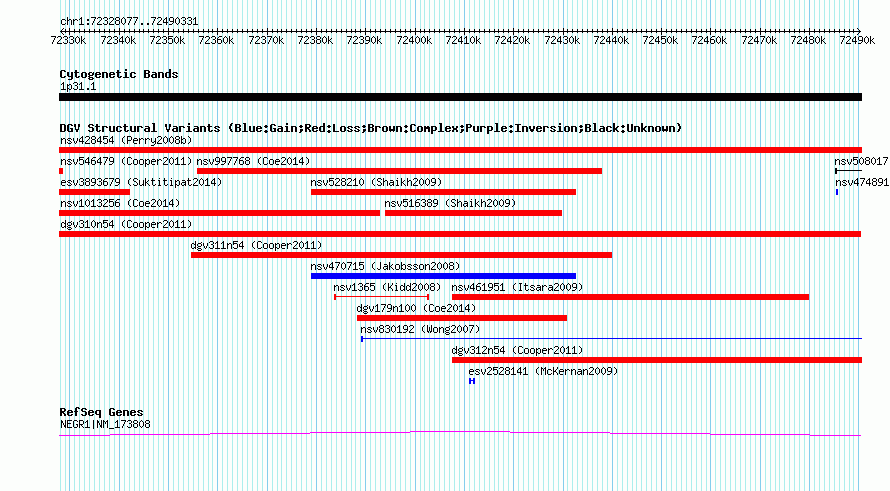Select the nsv528210 red loss bar

point(443,192)
